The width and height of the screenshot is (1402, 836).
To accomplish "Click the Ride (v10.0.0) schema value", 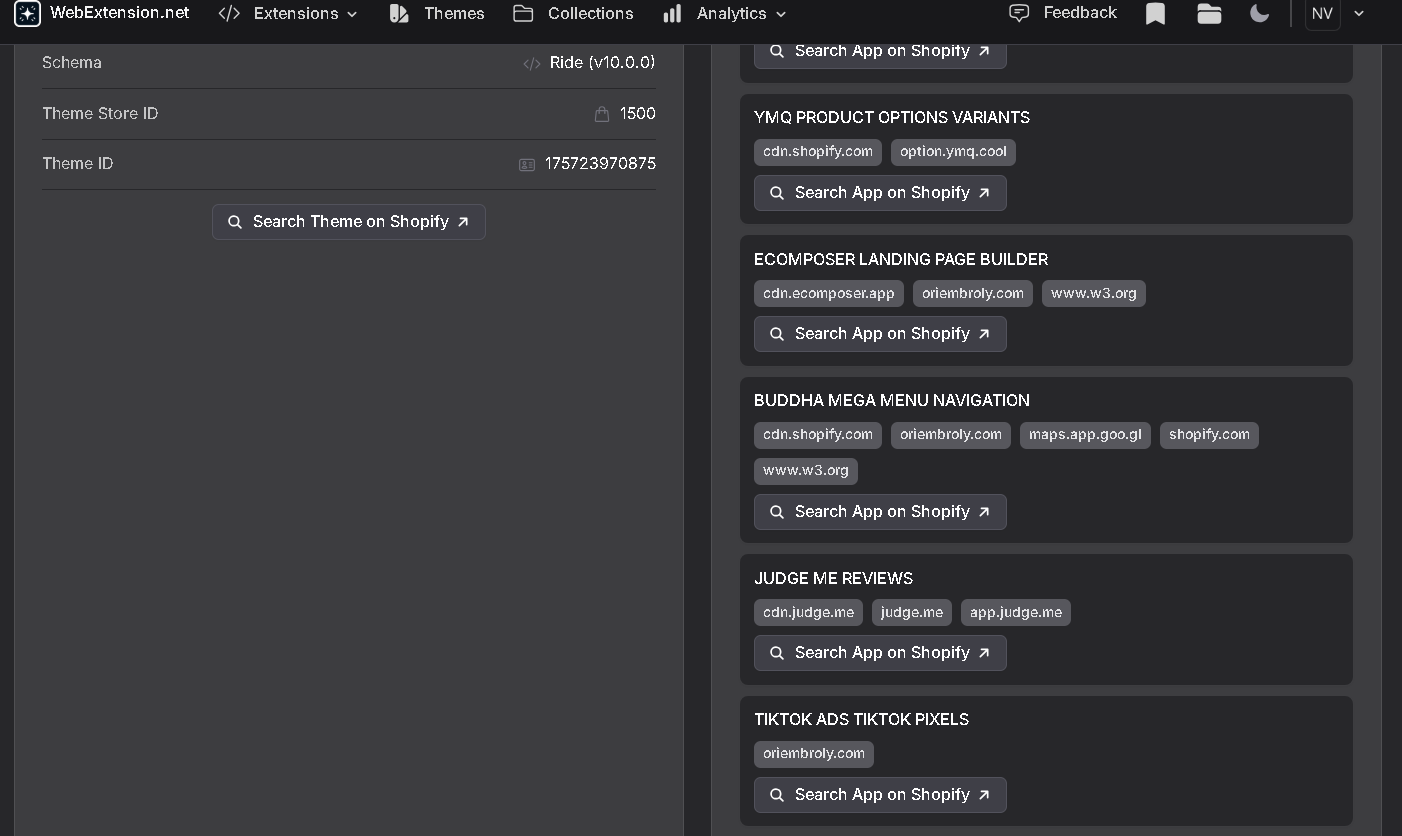I will [x=602, y=63].
